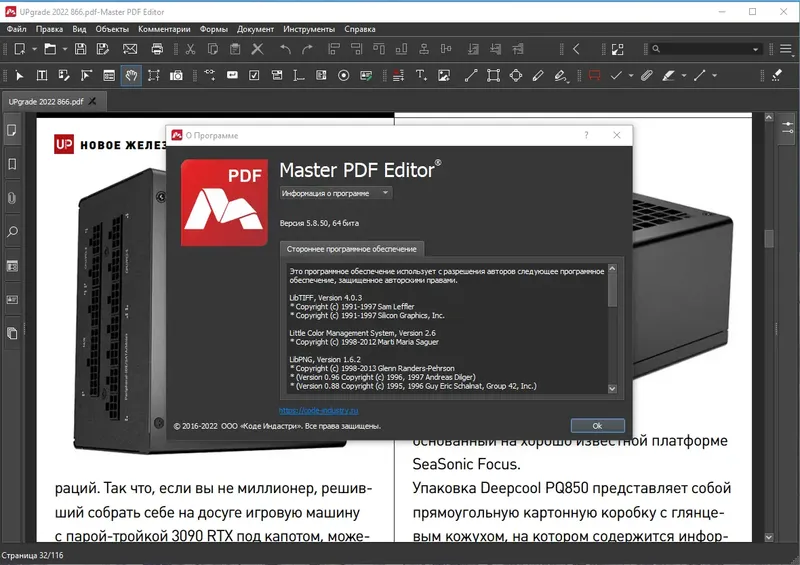Select the Стороннее программное обеспечение tab
Screen dimensions: 800x565
(x=352, y=249)
